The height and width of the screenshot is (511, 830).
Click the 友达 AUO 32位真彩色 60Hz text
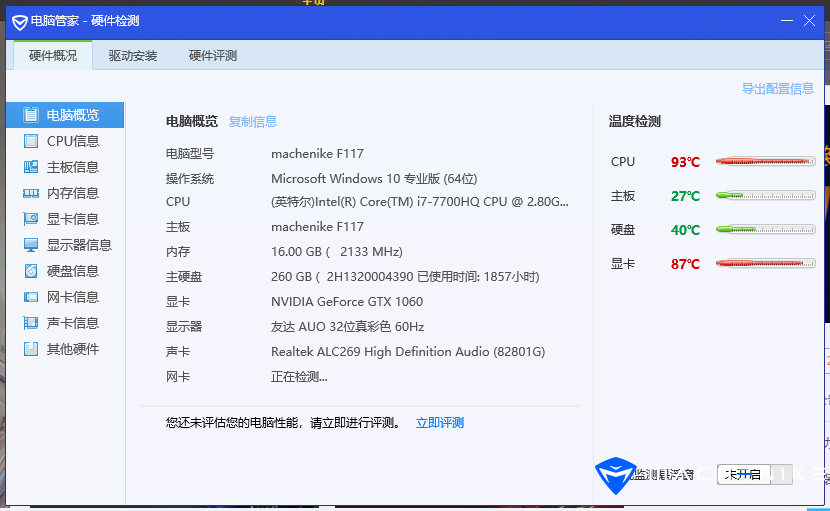[348, 326]
